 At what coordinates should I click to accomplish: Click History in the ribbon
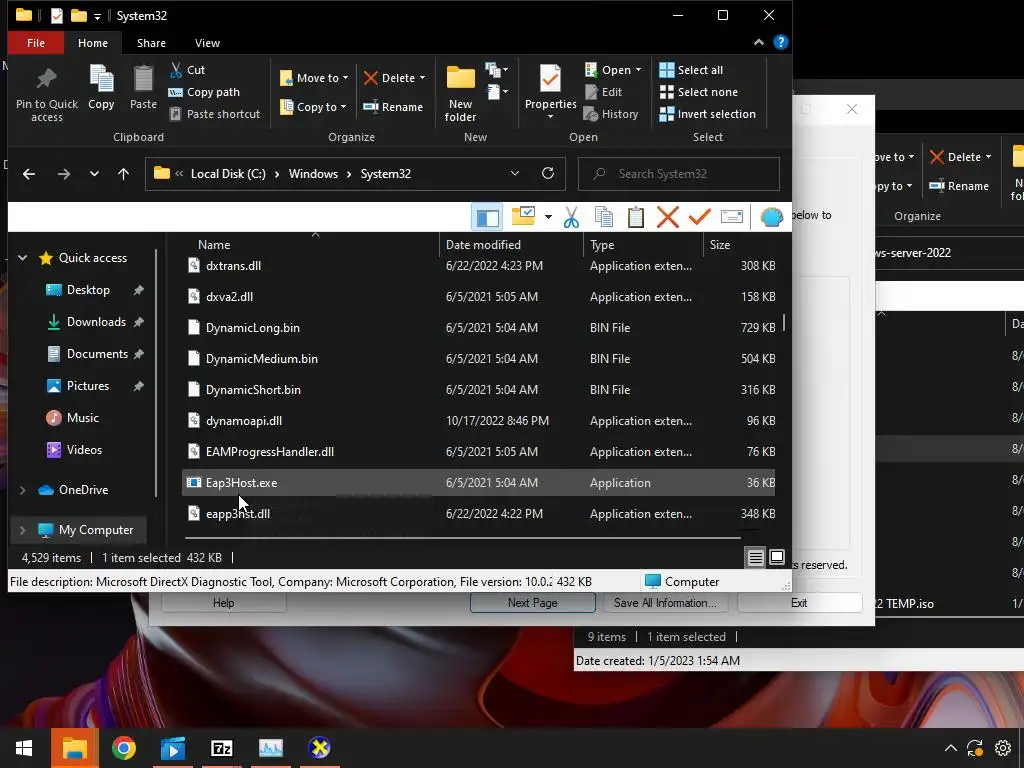pos(611,114)
